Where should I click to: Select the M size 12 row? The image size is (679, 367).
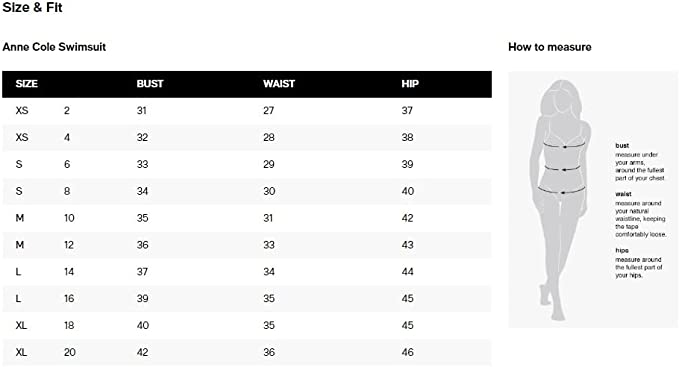pos(247,245)
